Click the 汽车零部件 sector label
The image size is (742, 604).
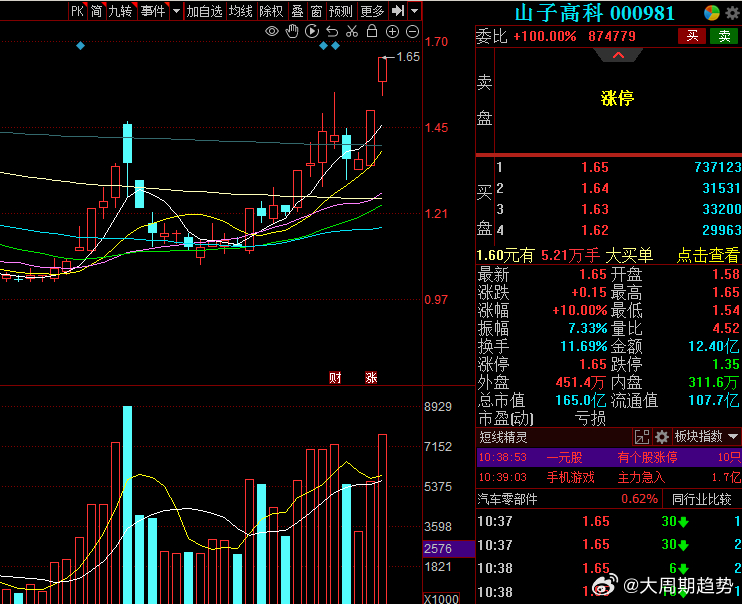click(507, 499)
